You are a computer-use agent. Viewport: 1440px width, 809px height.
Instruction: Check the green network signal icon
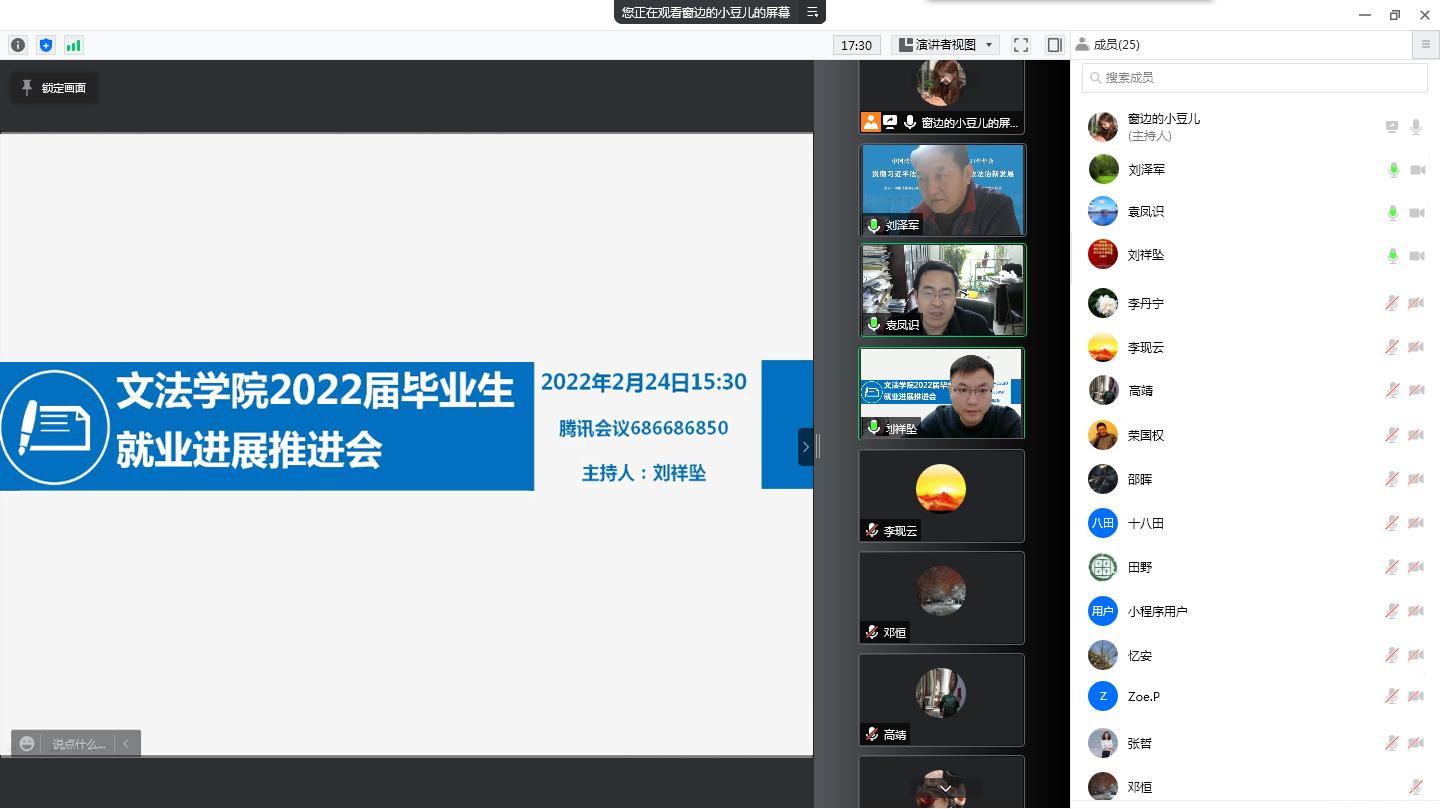(x=73, y=44)
